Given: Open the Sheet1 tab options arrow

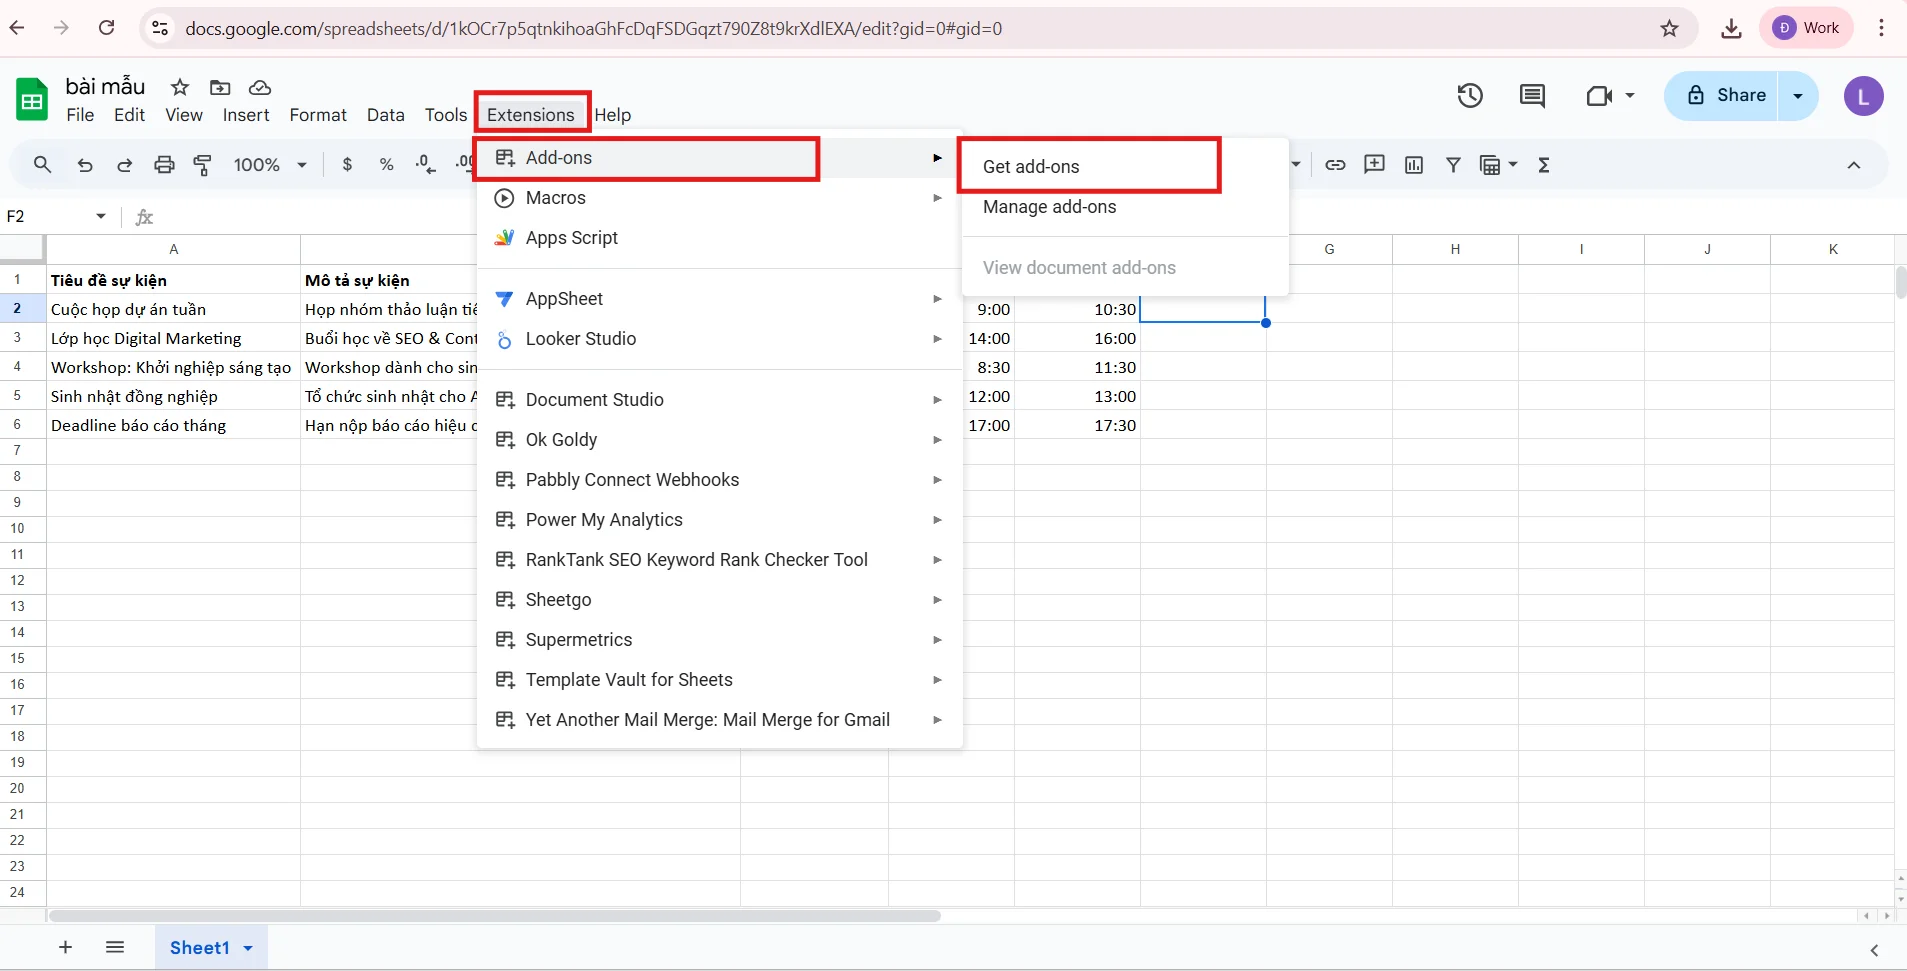Looking at the screenshot, I should coord(248,948).
